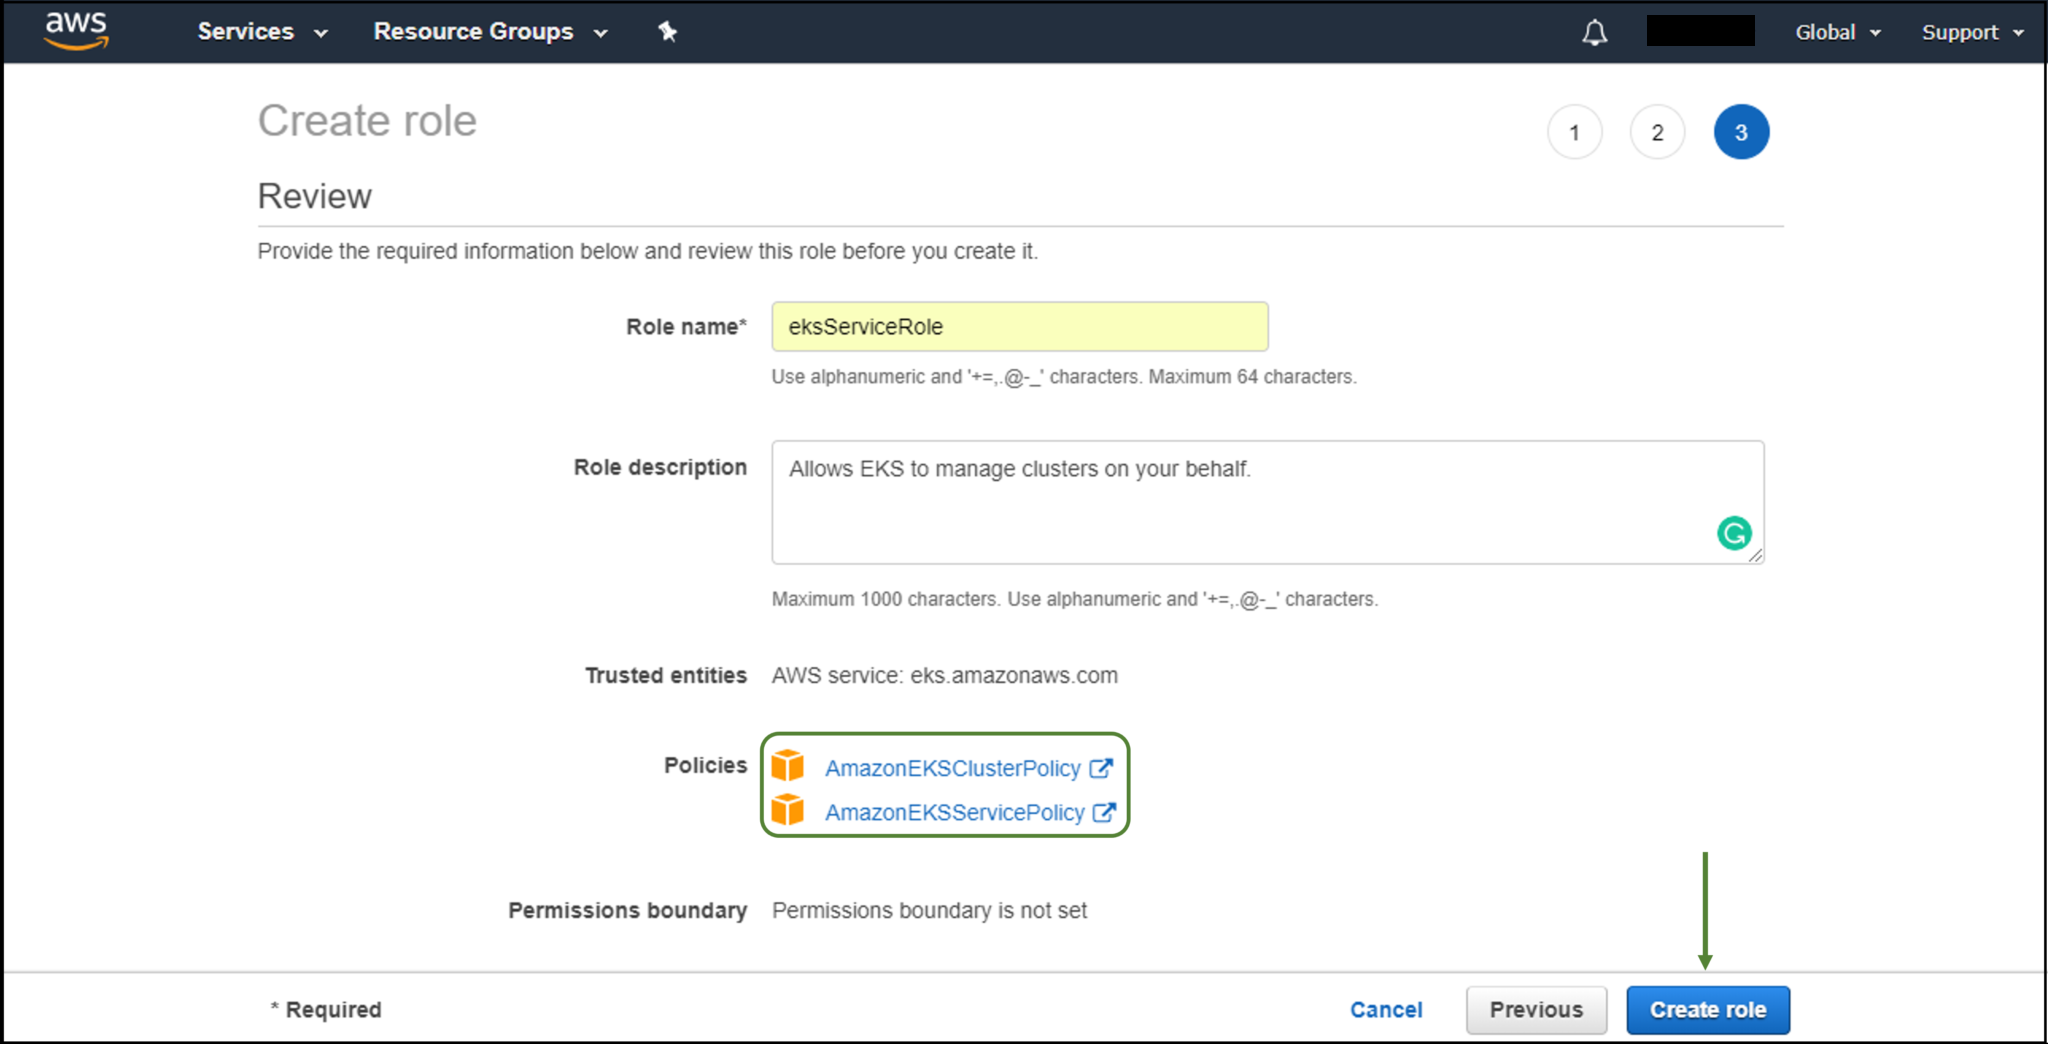Click the 'Role name*' label
Screen dimensions: 2048x1044
tap(686, 327)
